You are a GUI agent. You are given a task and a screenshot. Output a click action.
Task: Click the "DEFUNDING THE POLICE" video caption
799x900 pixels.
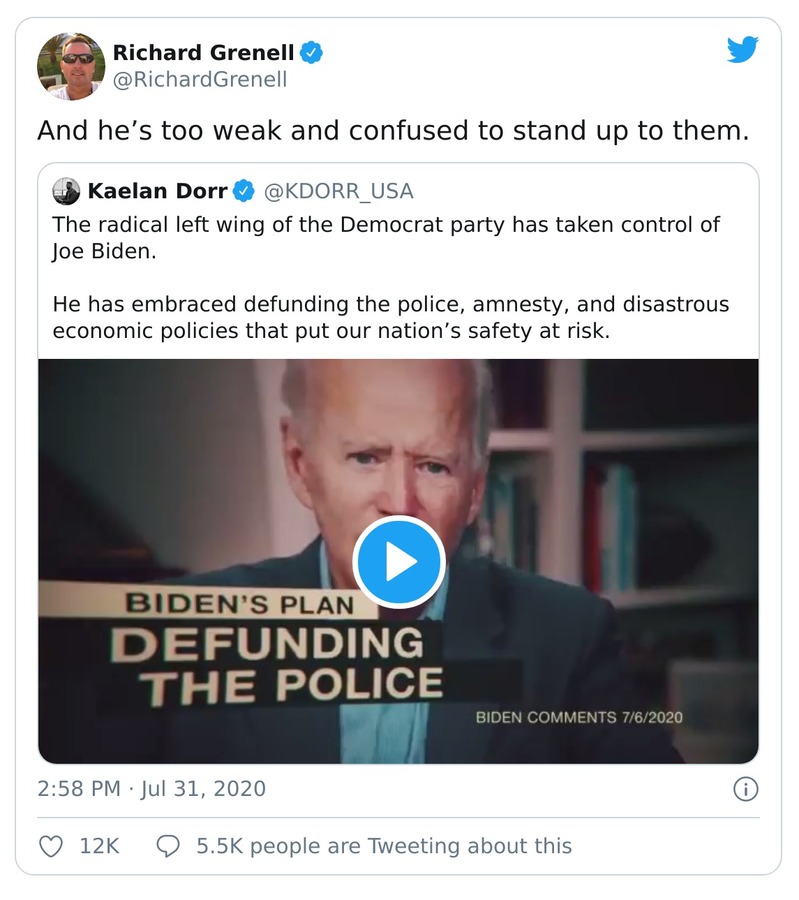pyautogui.click(x=290, y=662)
